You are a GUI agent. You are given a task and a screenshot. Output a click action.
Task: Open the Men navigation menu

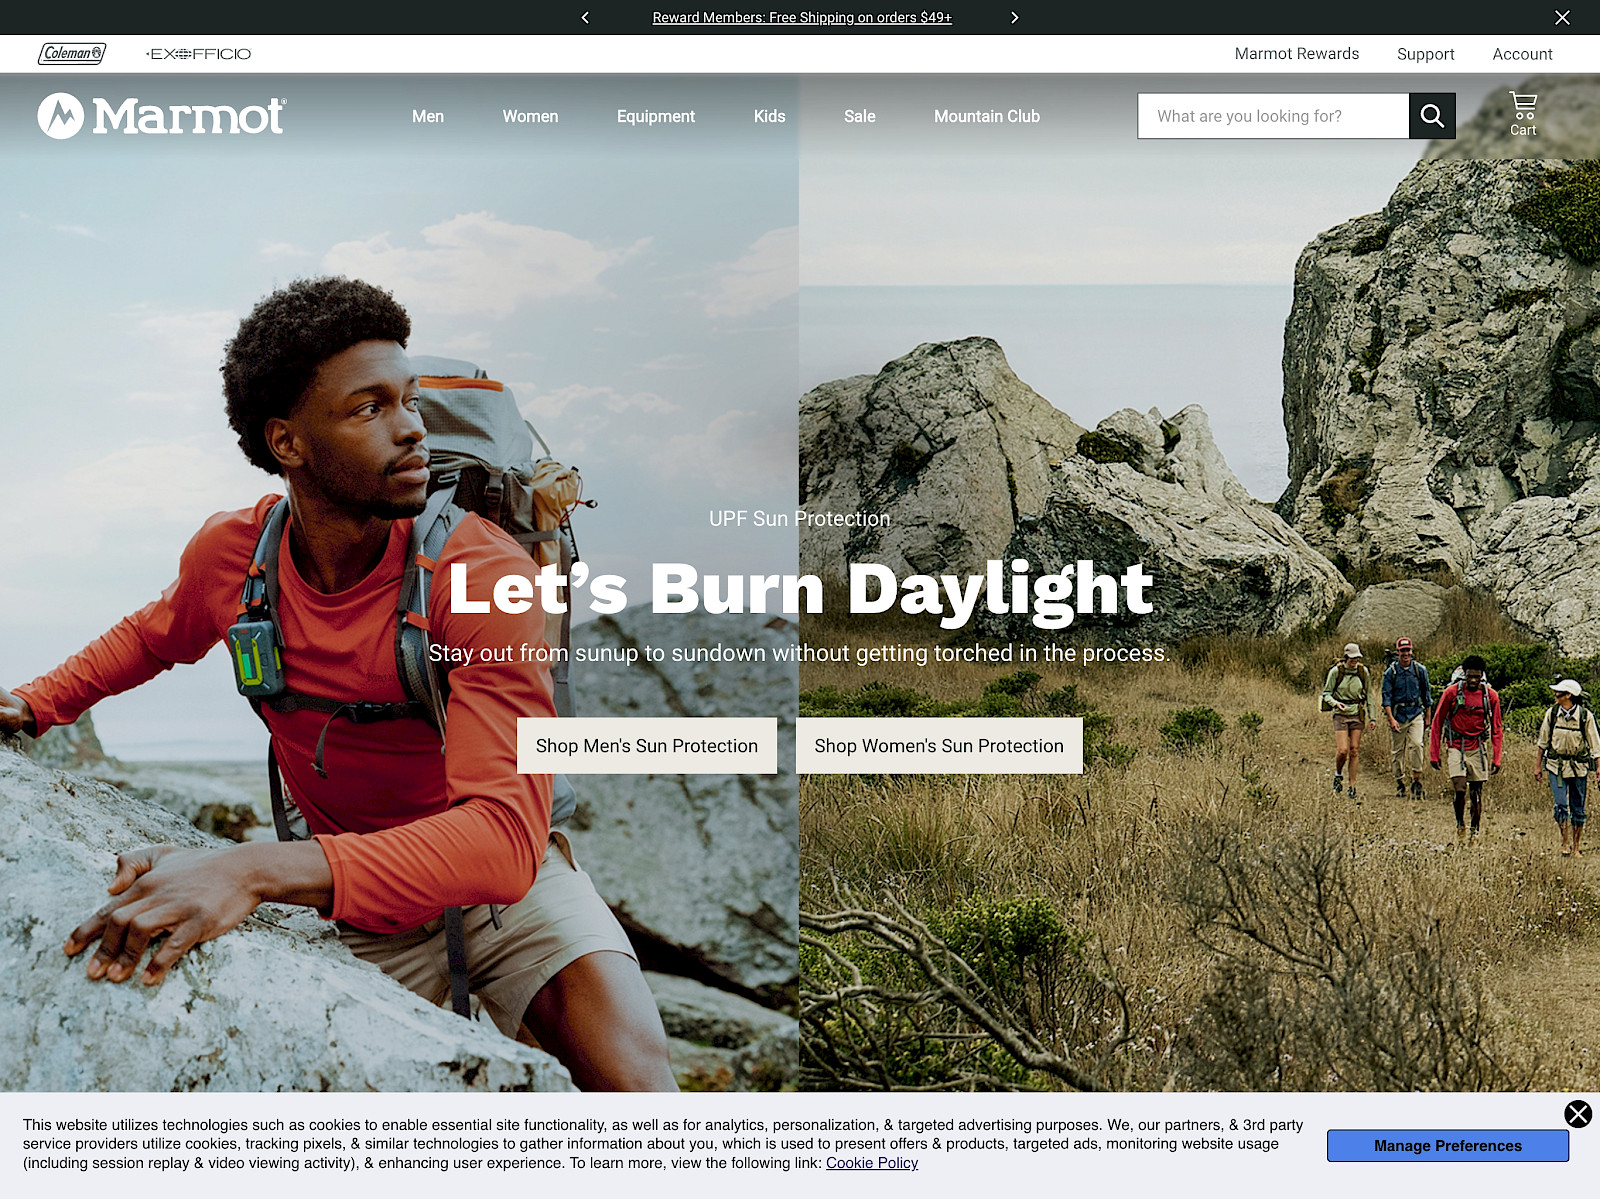point(428,116)
